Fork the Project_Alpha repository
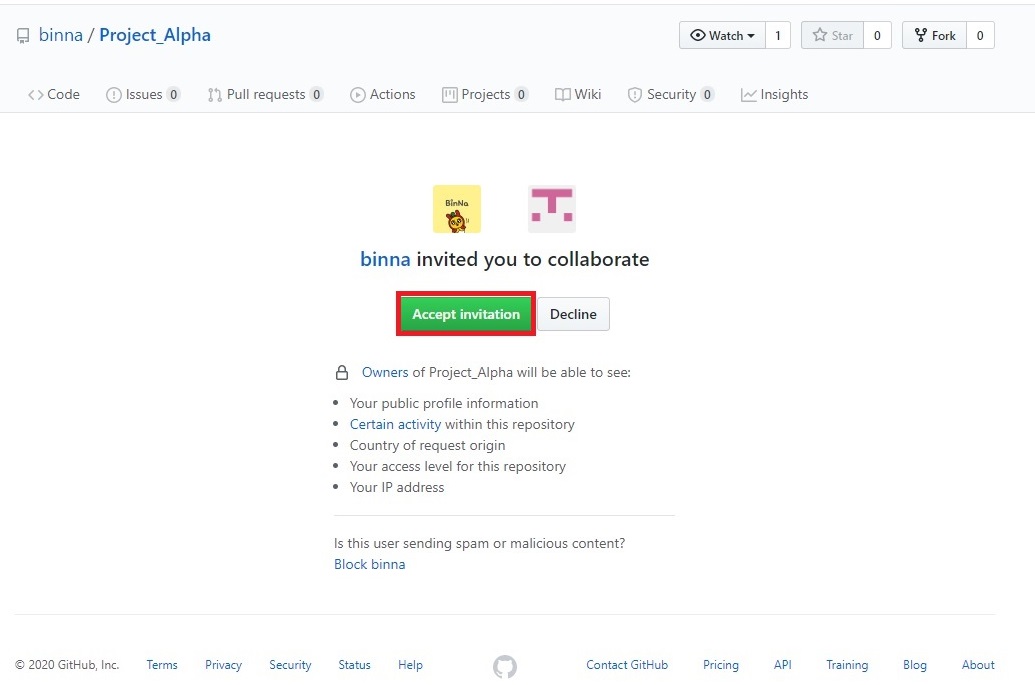The image size is (1035, 685). click(935, 36)
